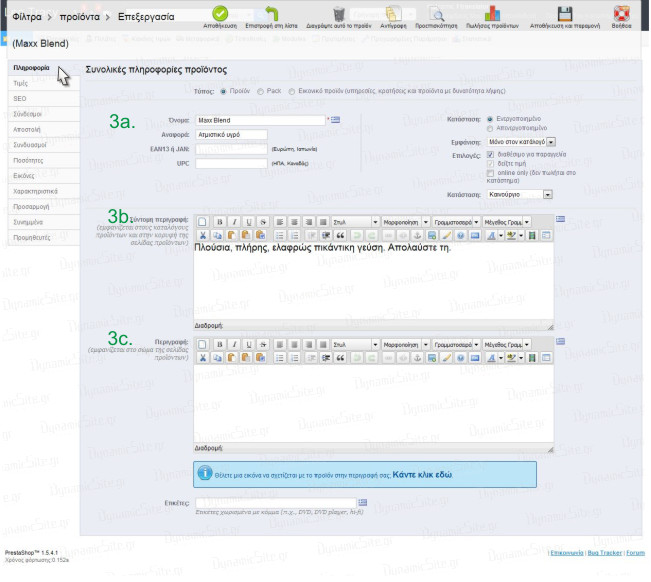Screen dimensions: 651x582
Task: Toggle the online only checkbox
Action: pos(490,173)
